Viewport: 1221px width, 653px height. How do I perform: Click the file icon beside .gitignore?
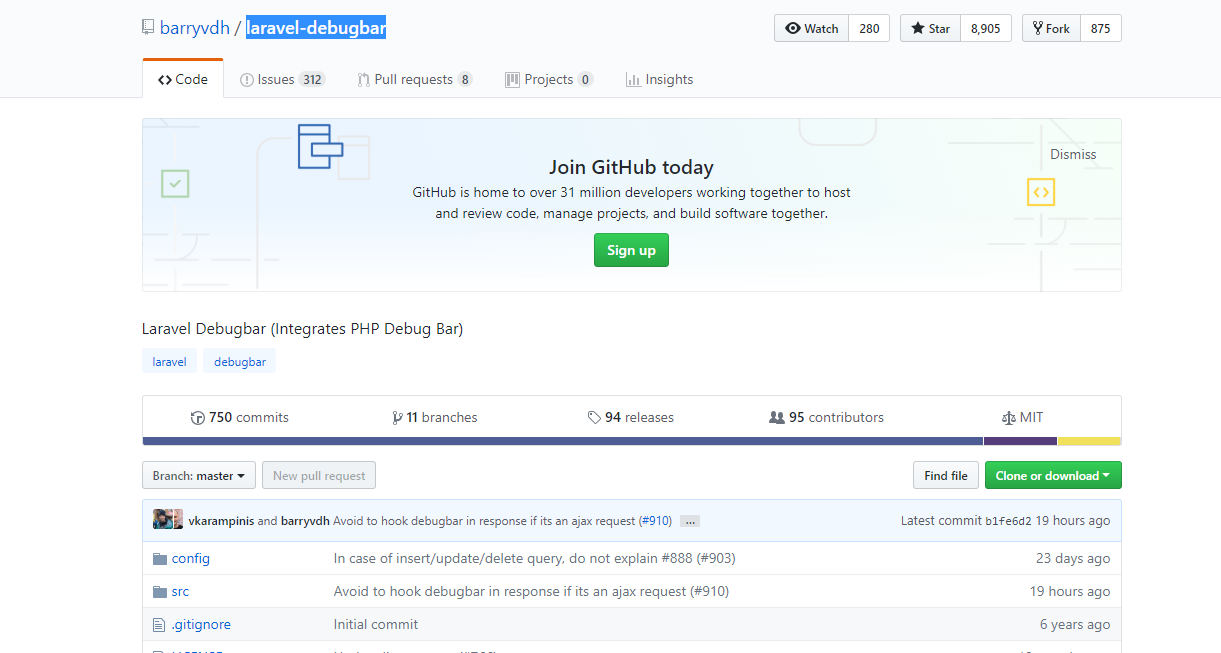pos(158,625)
